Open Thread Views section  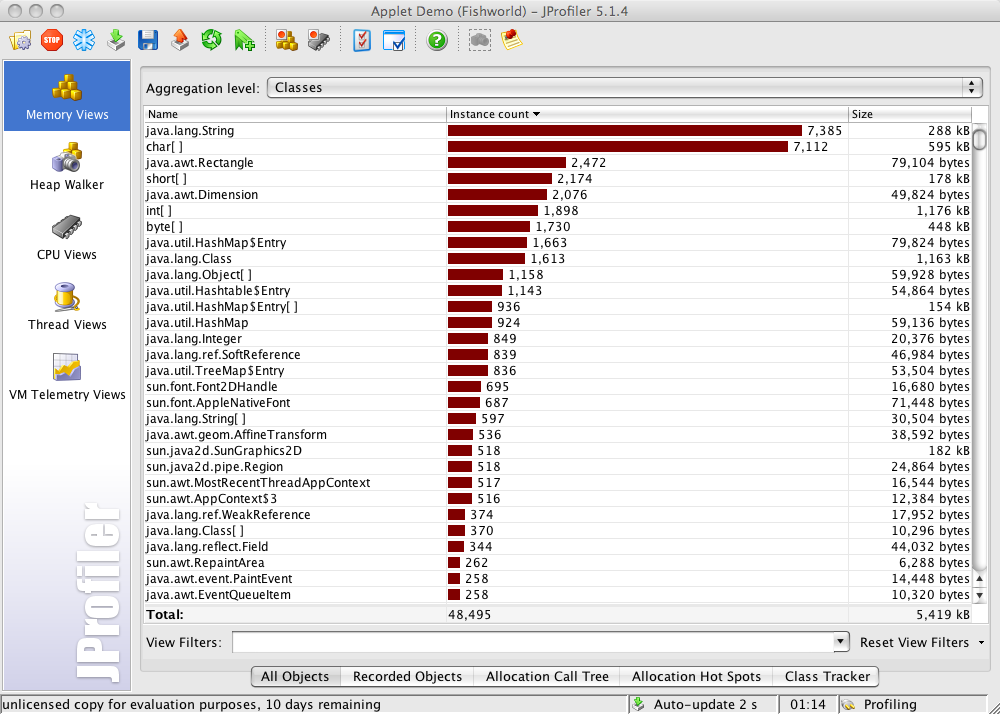(67, 307)
